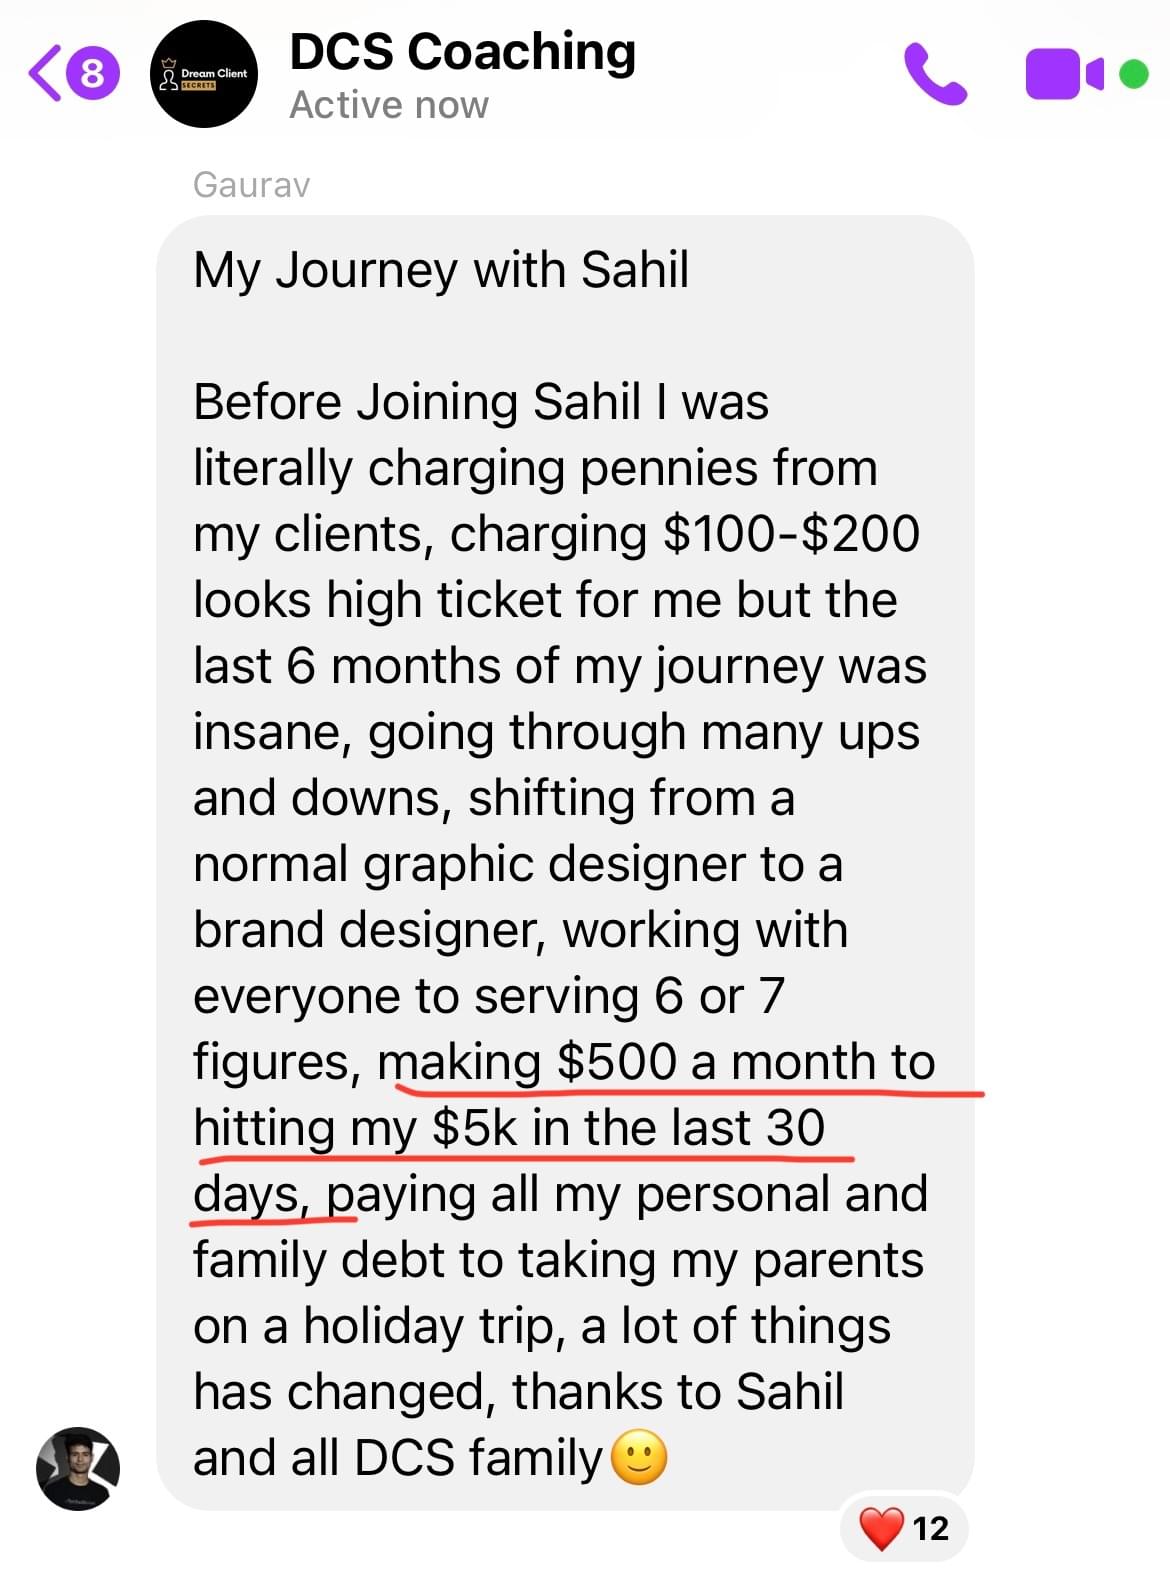Viewport: 1170px width, 1573px height.
Task: View reactions by tapping the 12 count
Action: [930, 1528]
